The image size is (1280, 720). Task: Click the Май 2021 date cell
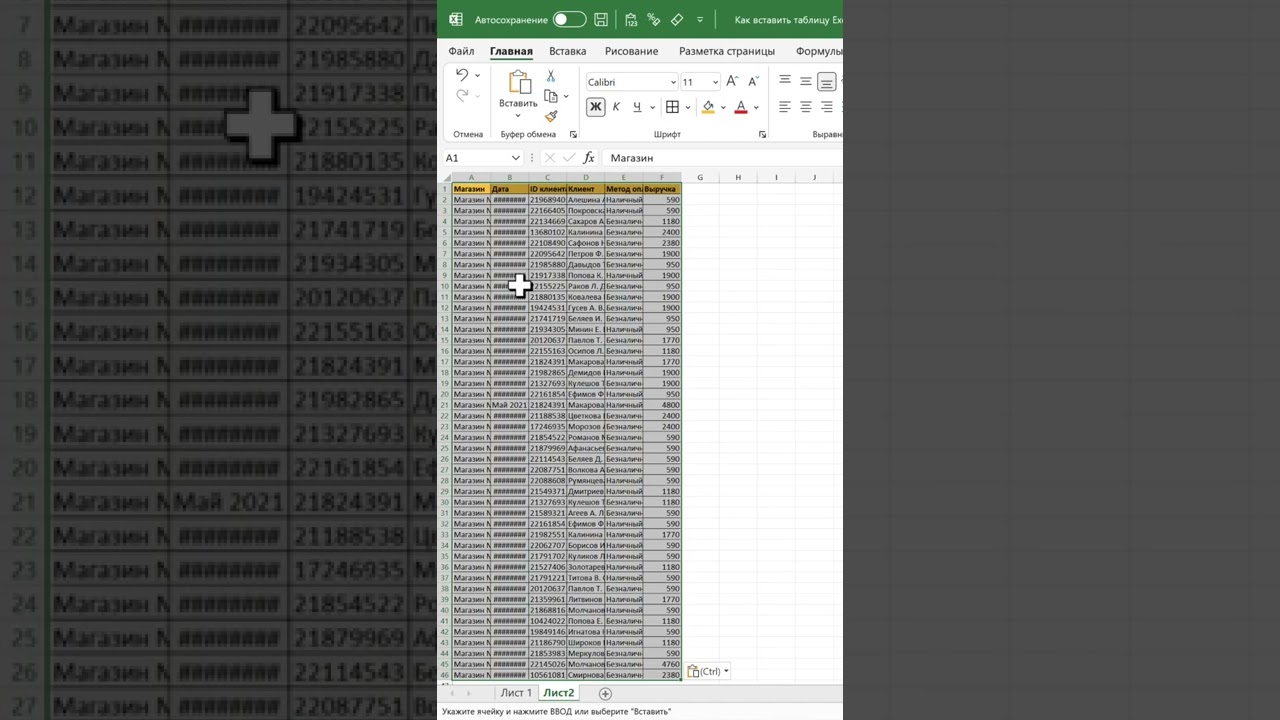pos(509,405)
